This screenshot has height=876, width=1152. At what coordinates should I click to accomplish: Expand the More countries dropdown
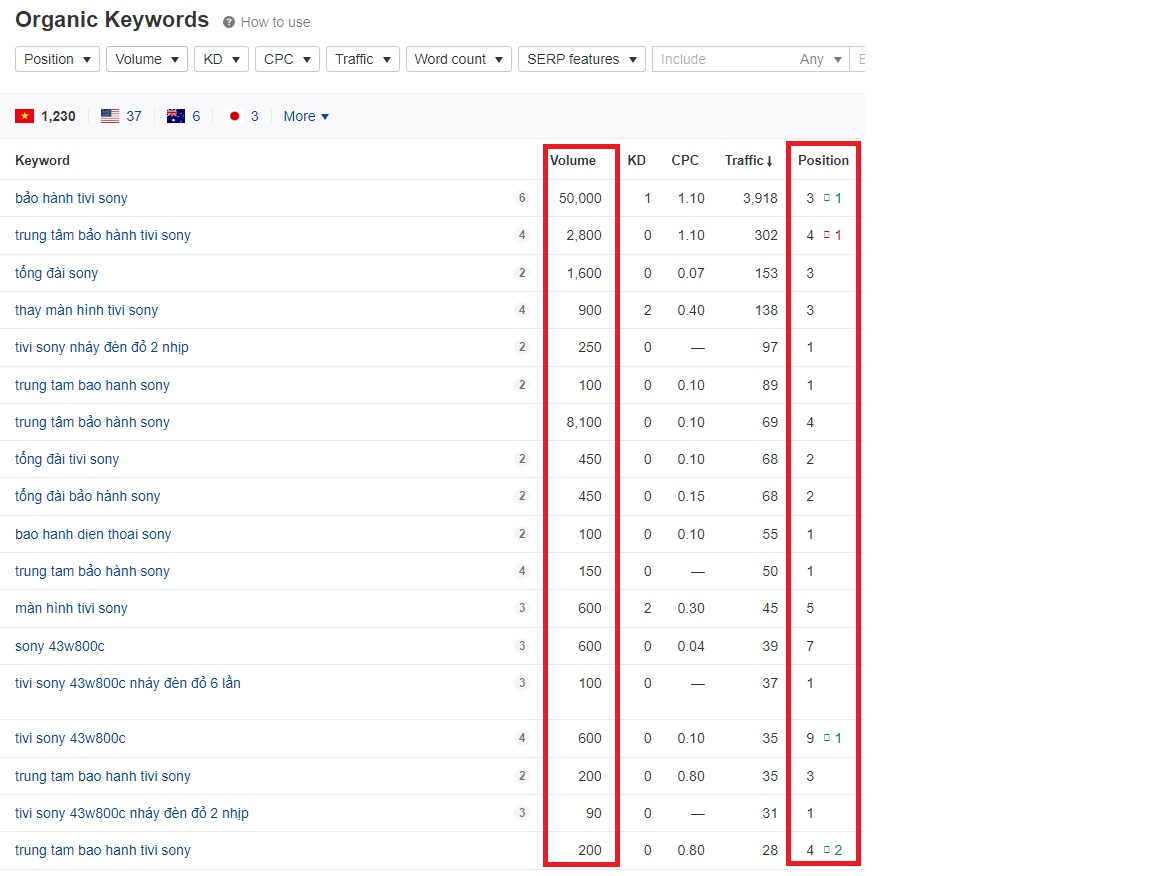coord(306,116)
